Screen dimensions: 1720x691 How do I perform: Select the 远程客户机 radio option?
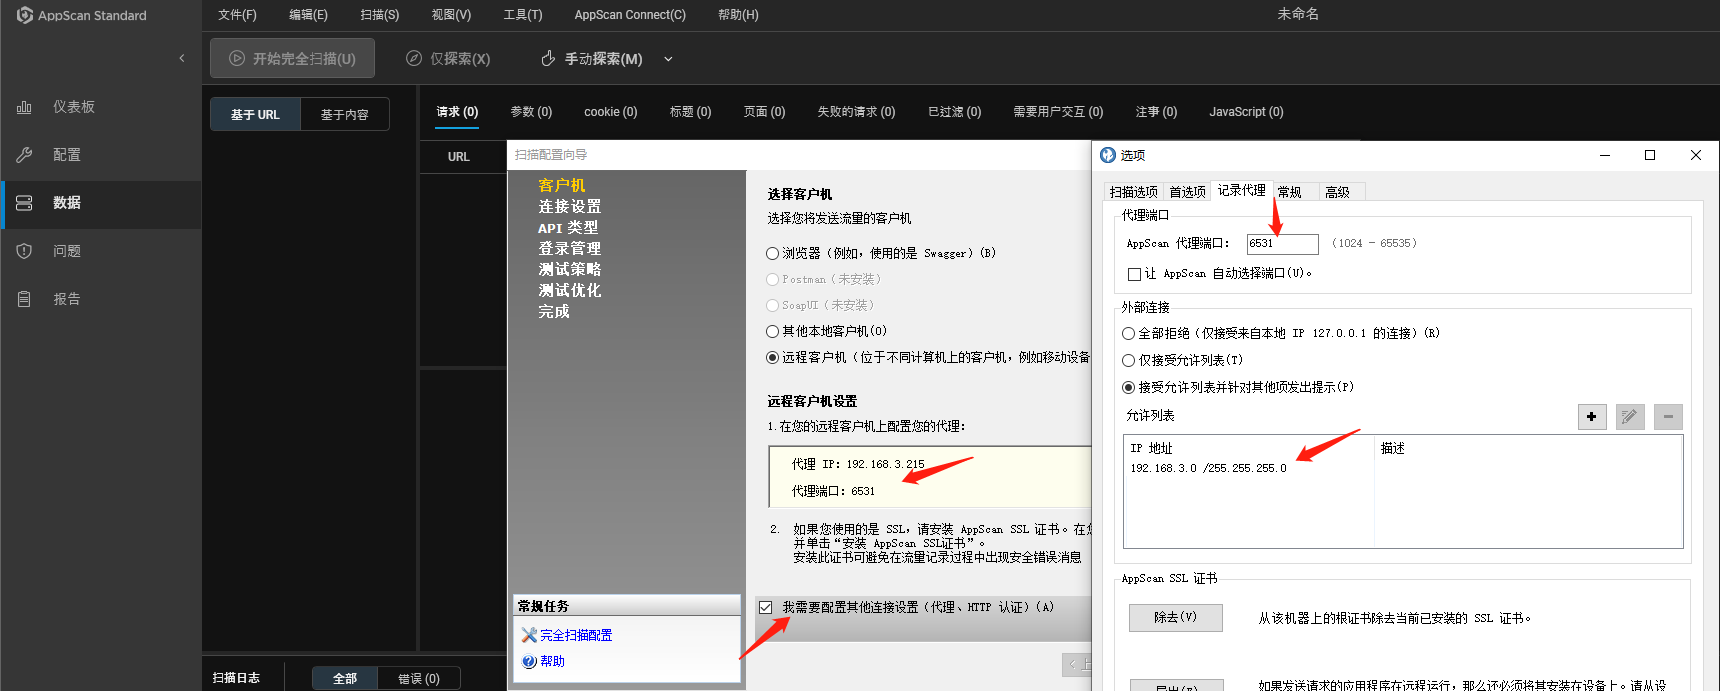(772, 358)
